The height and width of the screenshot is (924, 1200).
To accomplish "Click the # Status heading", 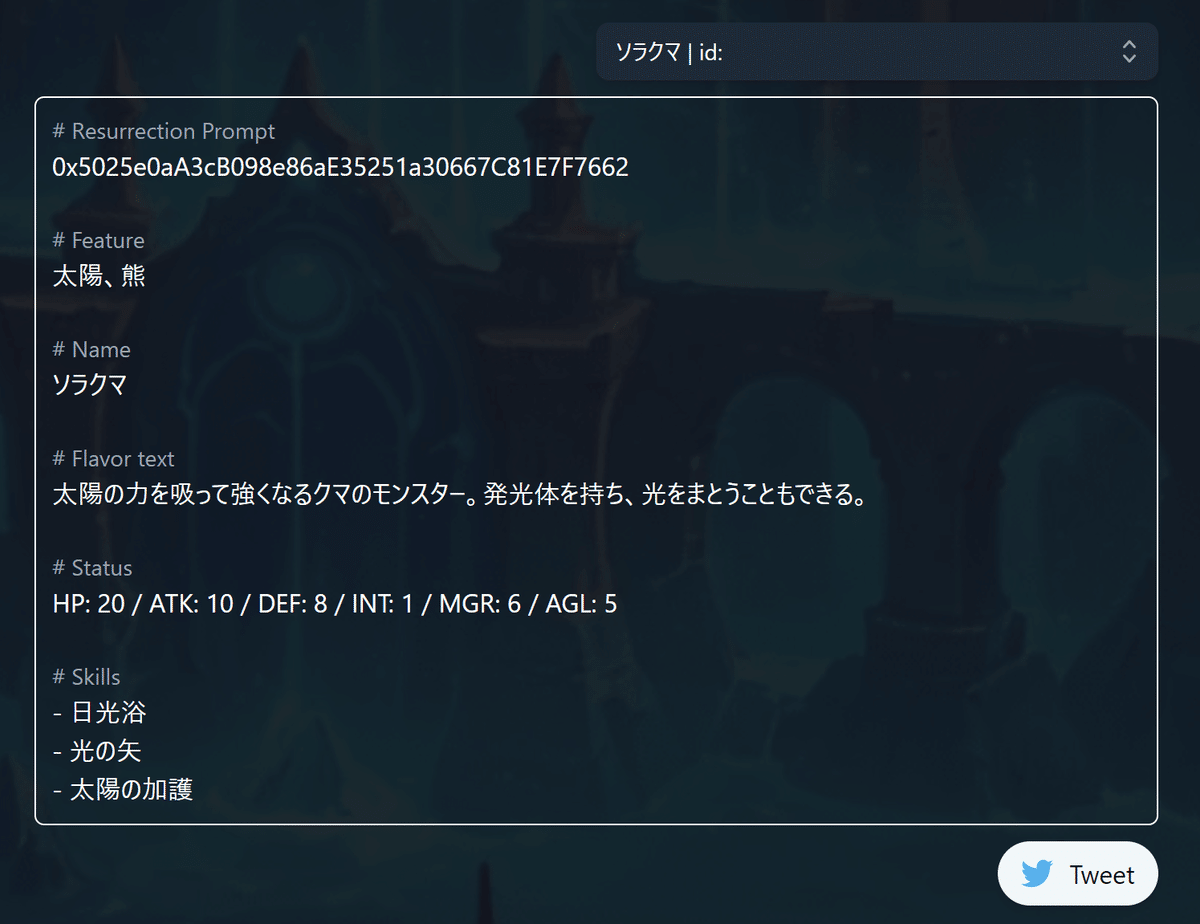I will pos(92,567).
